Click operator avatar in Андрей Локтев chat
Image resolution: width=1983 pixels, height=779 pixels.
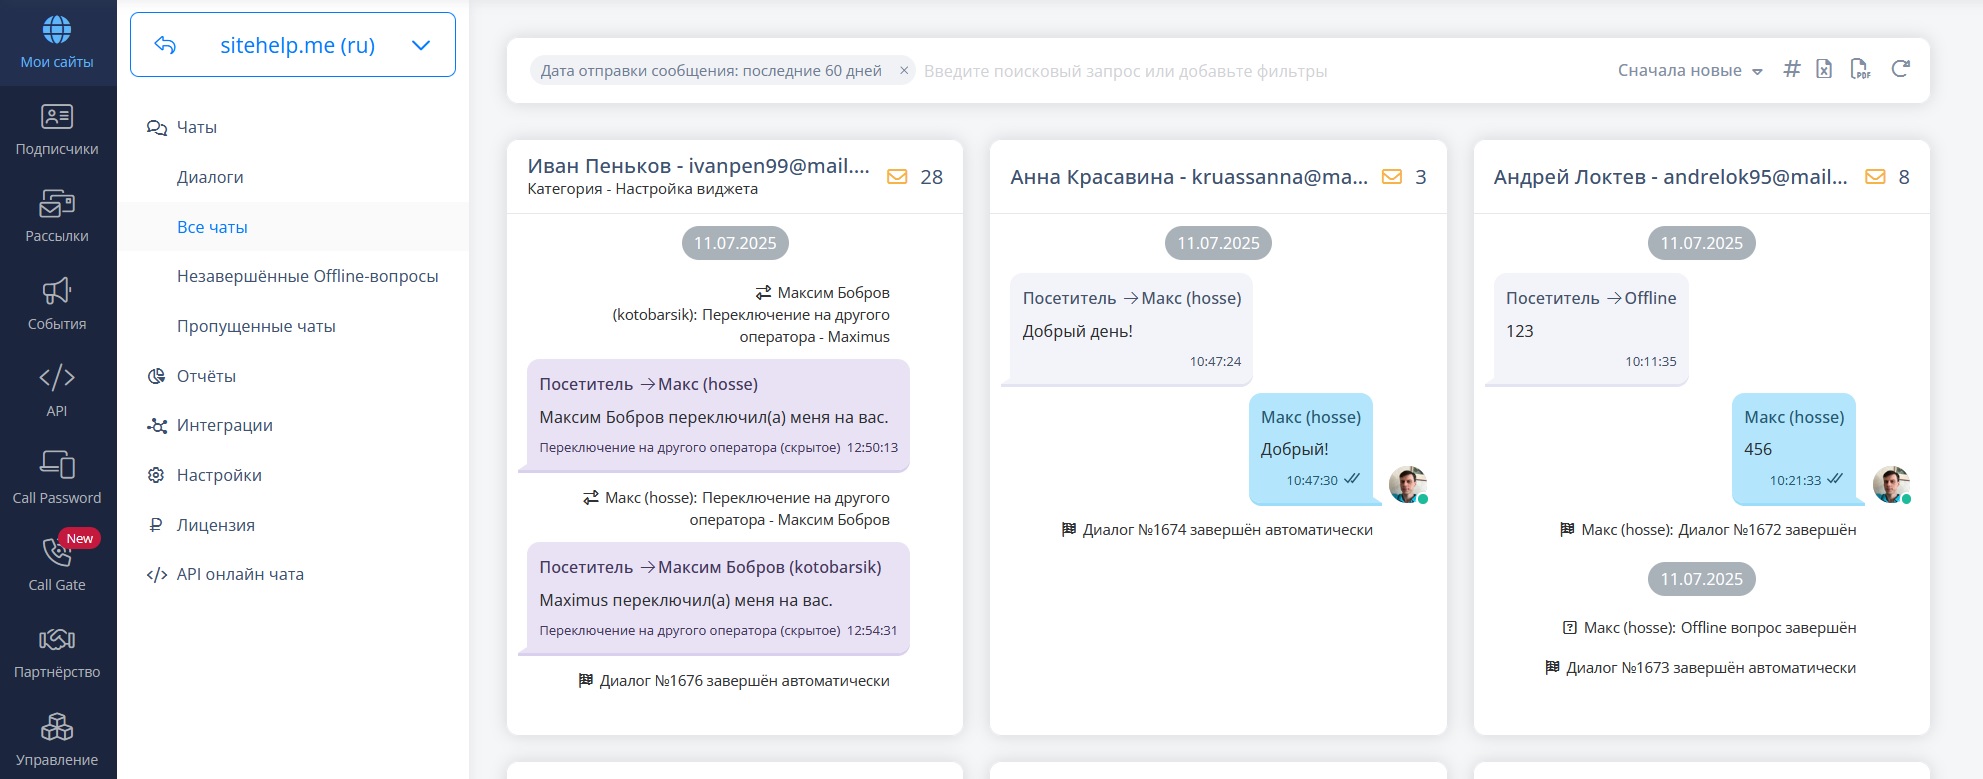pos(1891,485)
